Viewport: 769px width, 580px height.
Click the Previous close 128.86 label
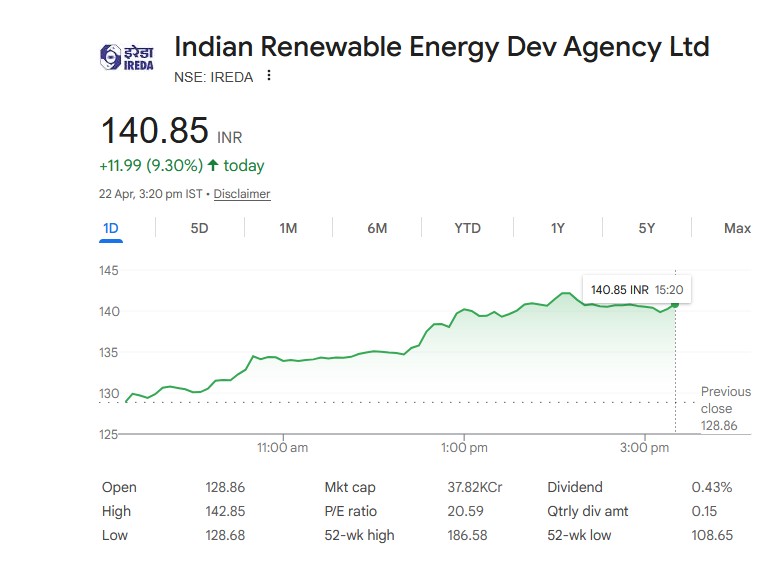tap(725, 408)
